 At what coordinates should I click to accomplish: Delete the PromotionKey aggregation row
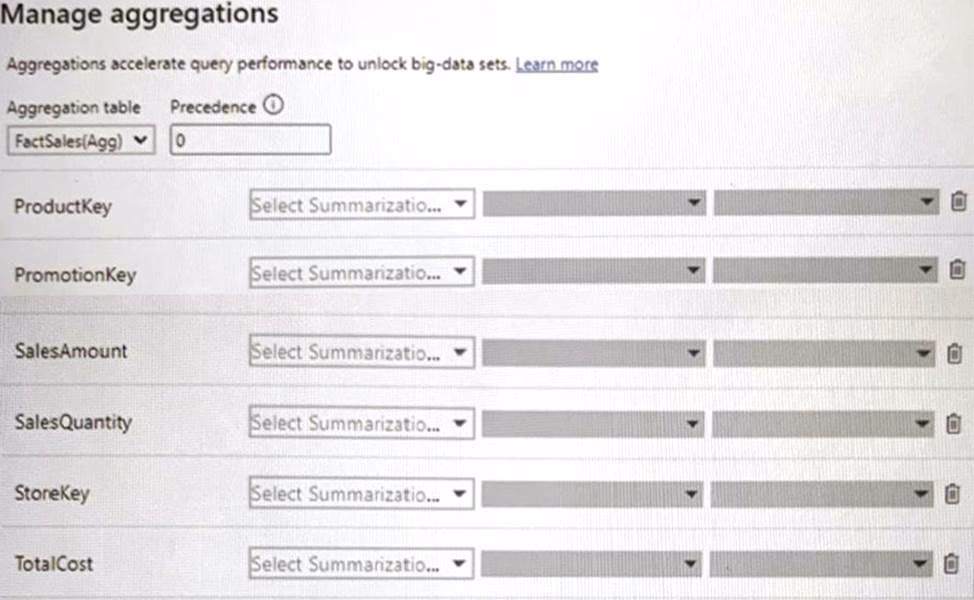tap(957, 269)
